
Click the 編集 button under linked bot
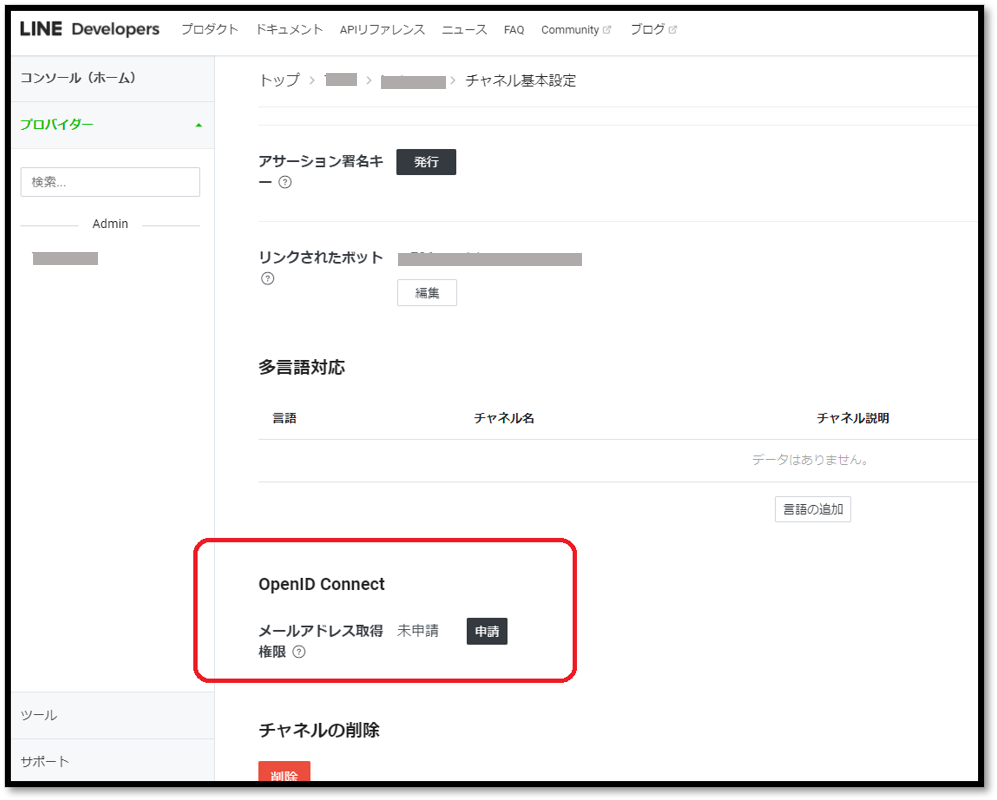pyautogui.click(x=427, y=292)
